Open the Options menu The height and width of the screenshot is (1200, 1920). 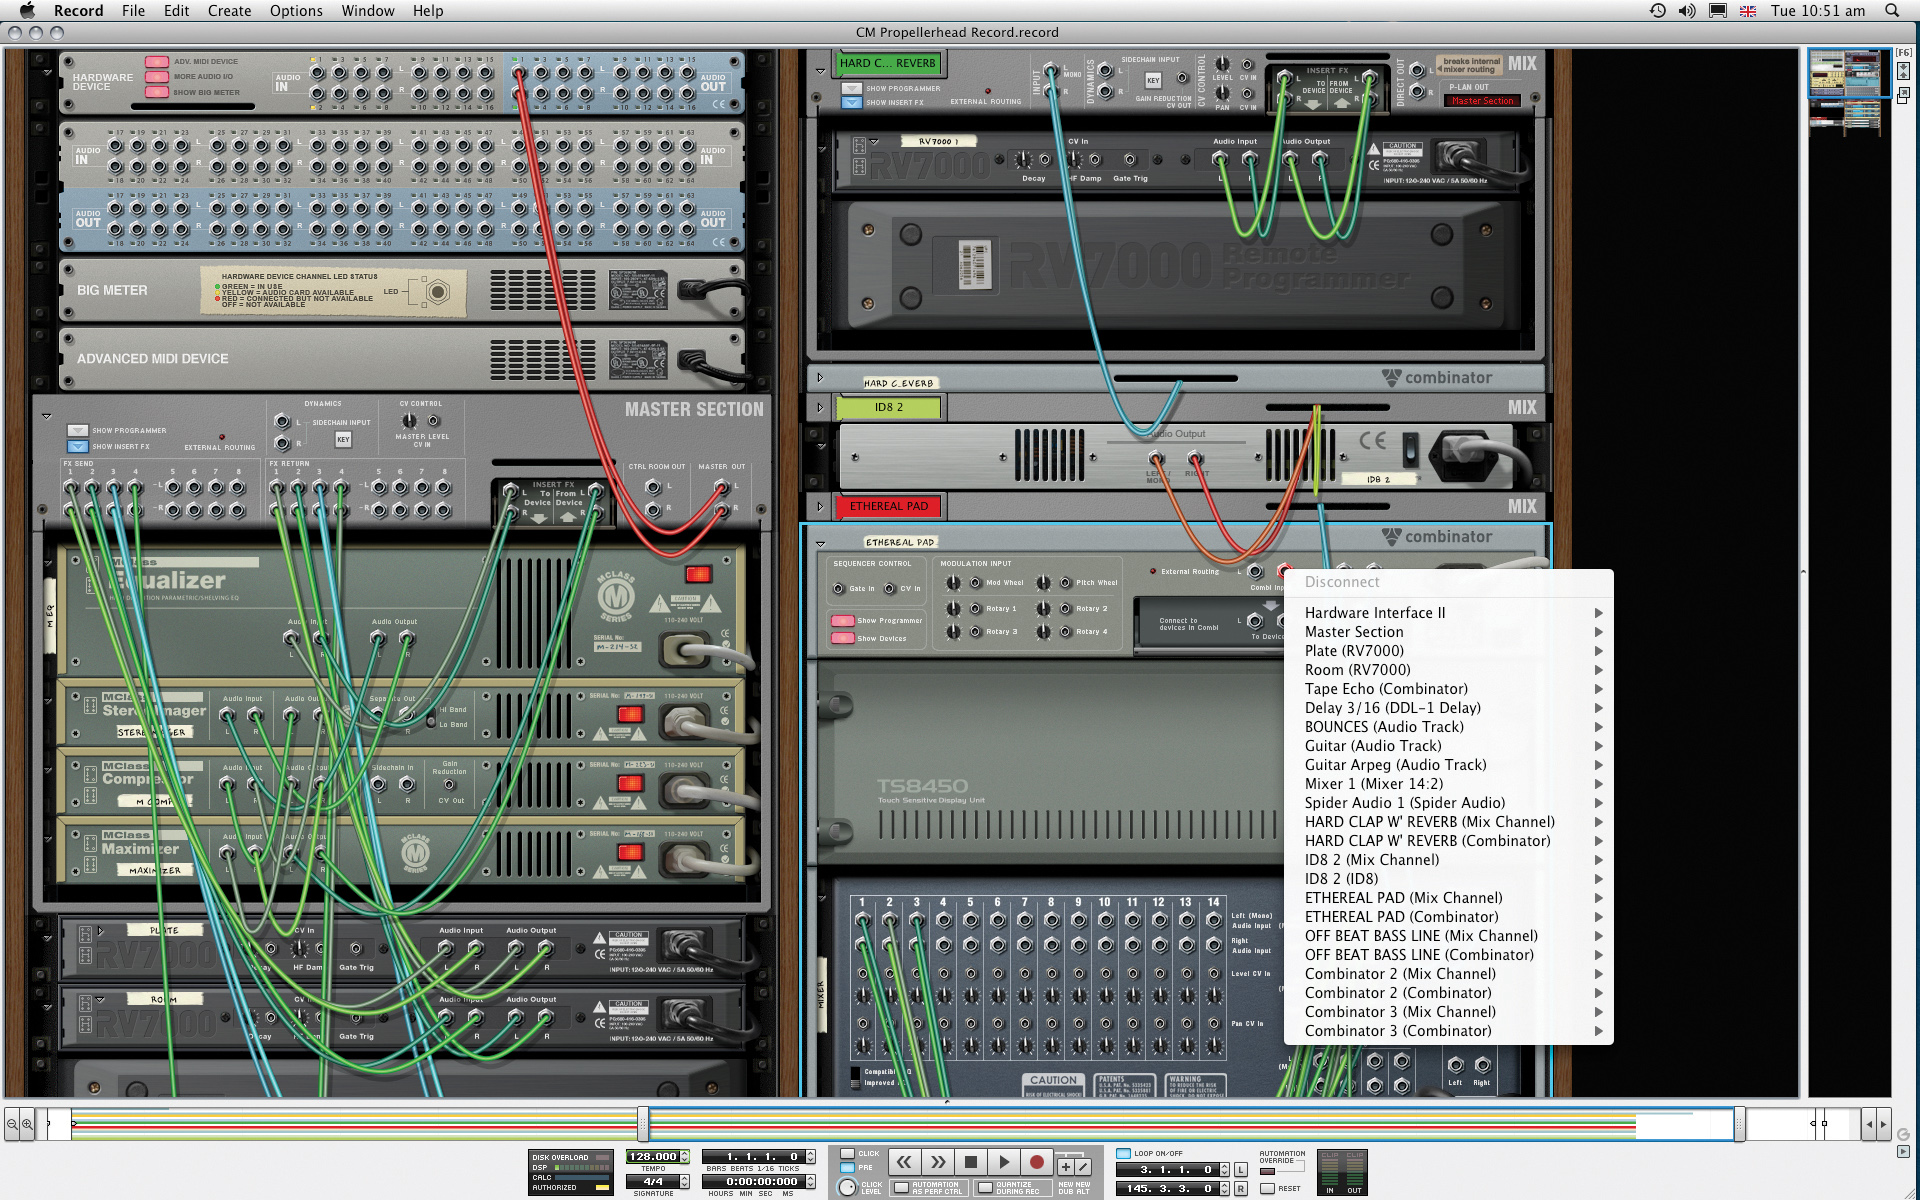point(296,11)
